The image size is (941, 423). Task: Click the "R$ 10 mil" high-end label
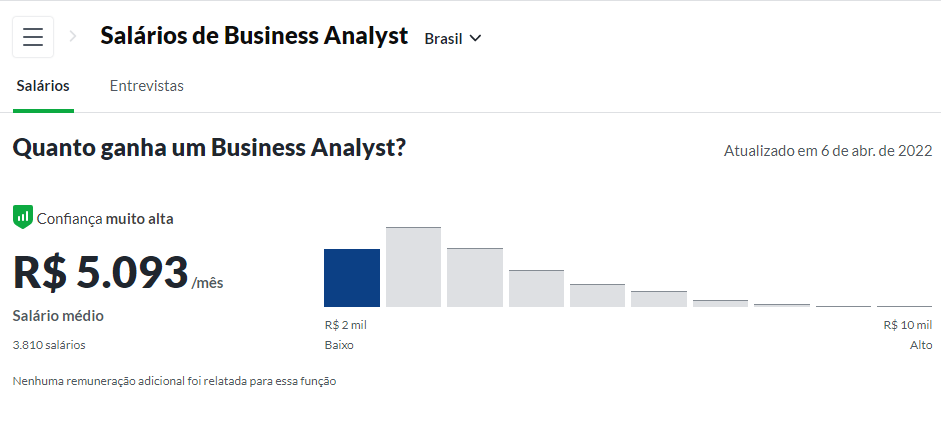(x=907, y=325)
